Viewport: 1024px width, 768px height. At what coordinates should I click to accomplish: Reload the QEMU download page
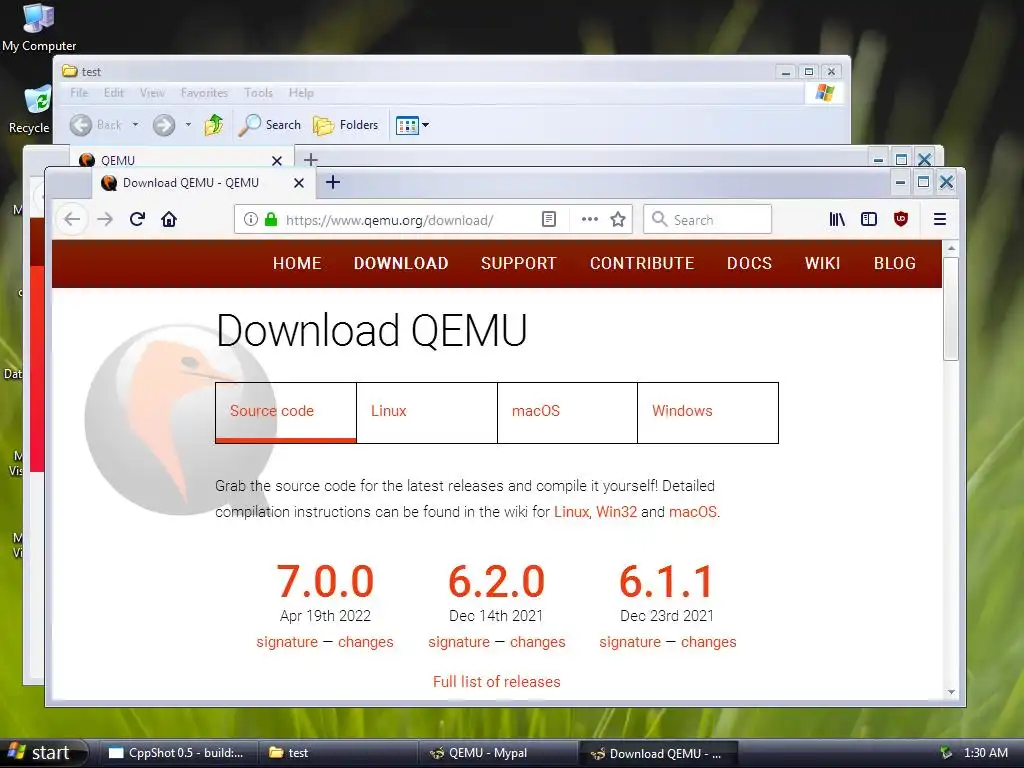pyautogui.click(x=137, y=219)
